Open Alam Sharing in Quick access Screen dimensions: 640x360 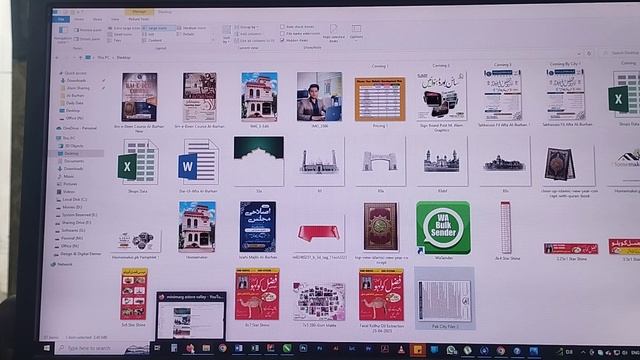[x=77, y=88]
